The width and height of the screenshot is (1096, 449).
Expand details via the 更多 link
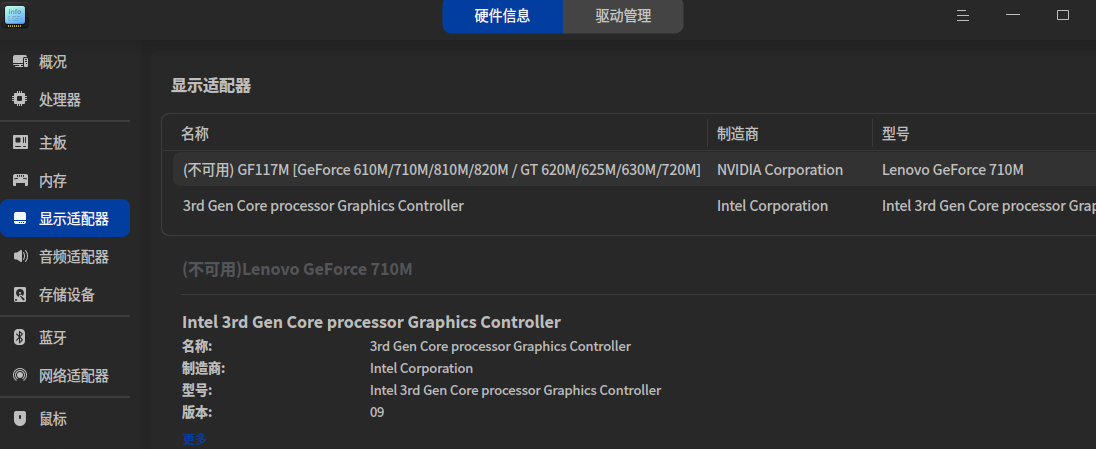194,439
